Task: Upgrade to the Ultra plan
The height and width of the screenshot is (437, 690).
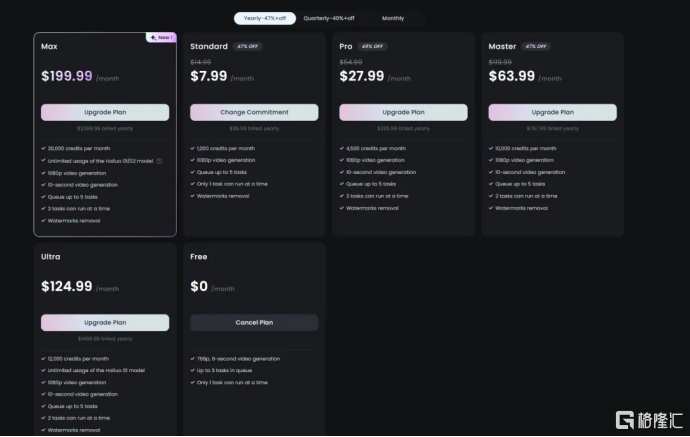Action: [105, 322]
